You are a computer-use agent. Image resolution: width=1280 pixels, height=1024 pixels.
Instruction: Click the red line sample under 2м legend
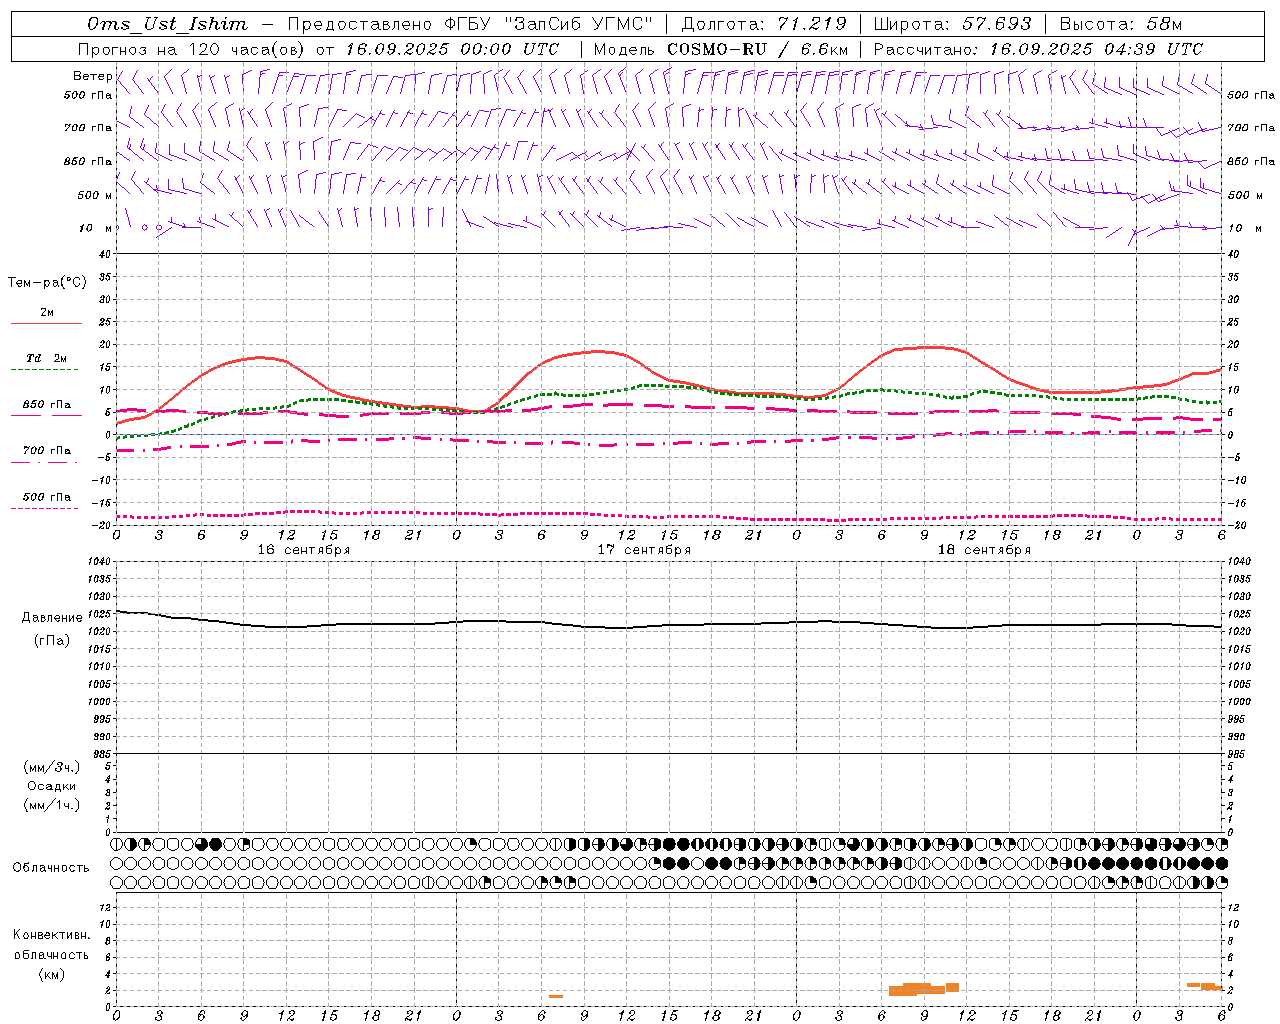(46, 323)
